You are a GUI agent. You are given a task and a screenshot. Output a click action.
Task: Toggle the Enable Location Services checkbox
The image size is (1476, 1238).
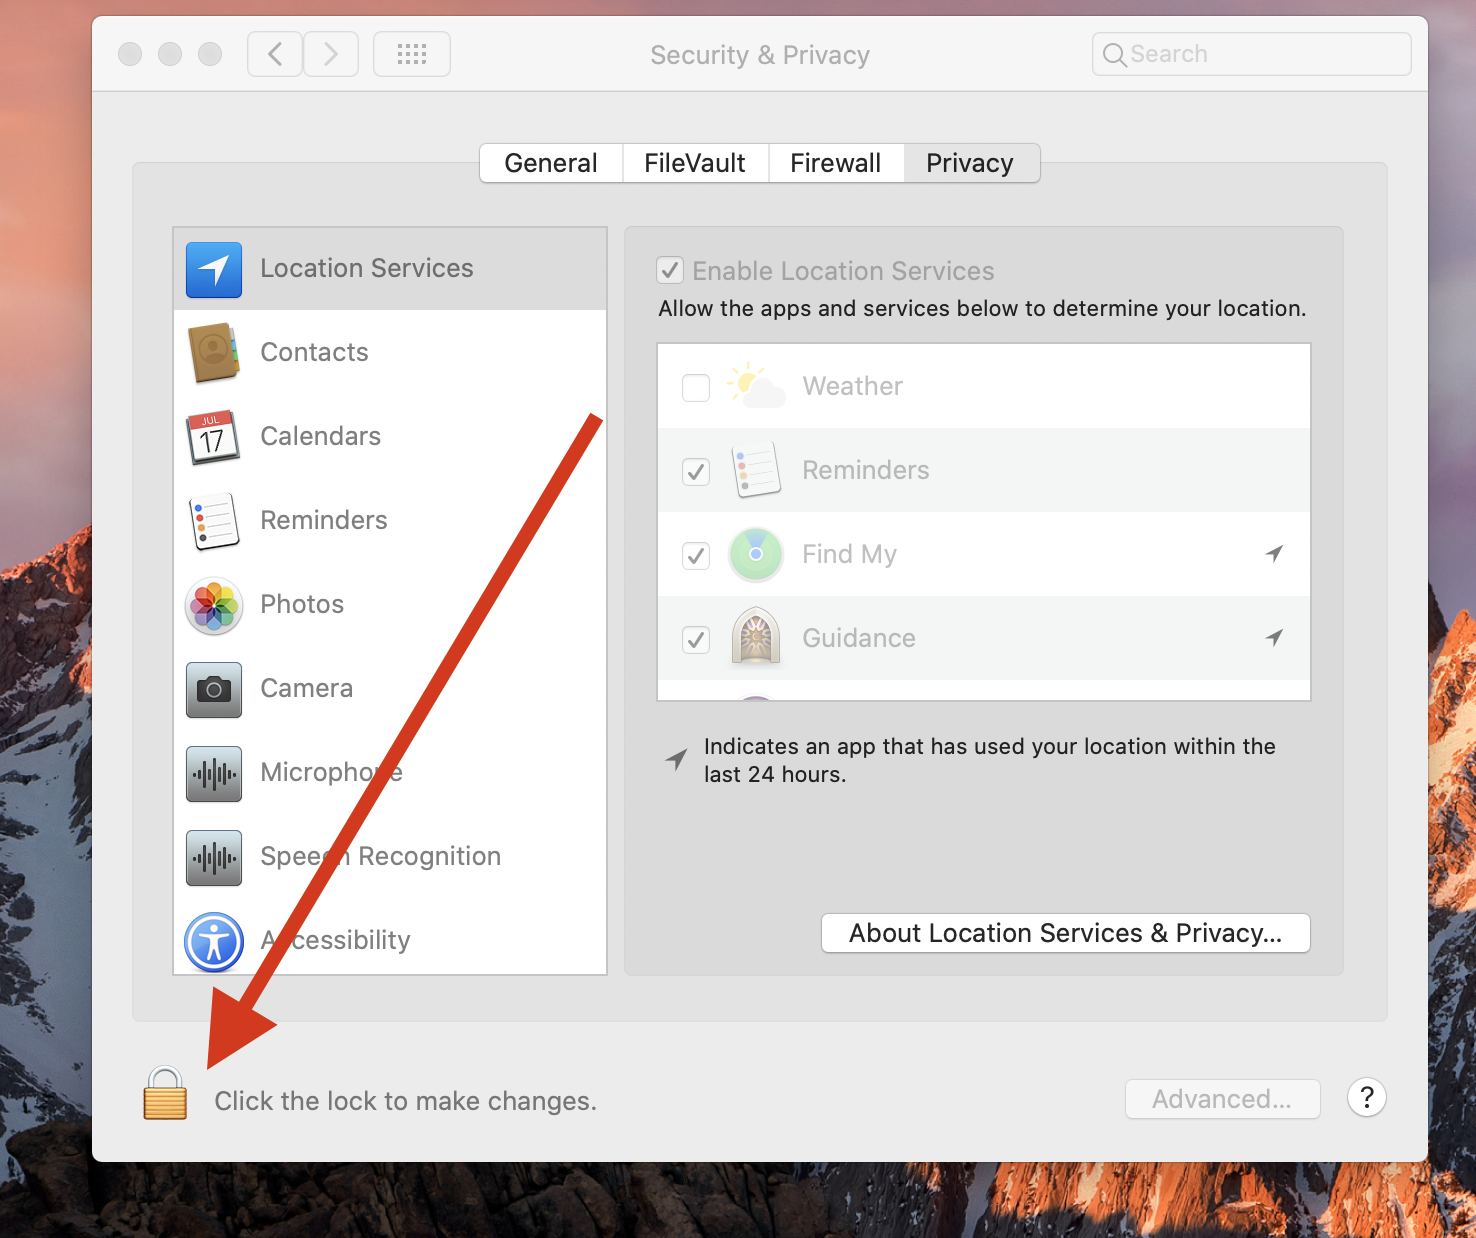pyautogui.click(x=670, y=270)
